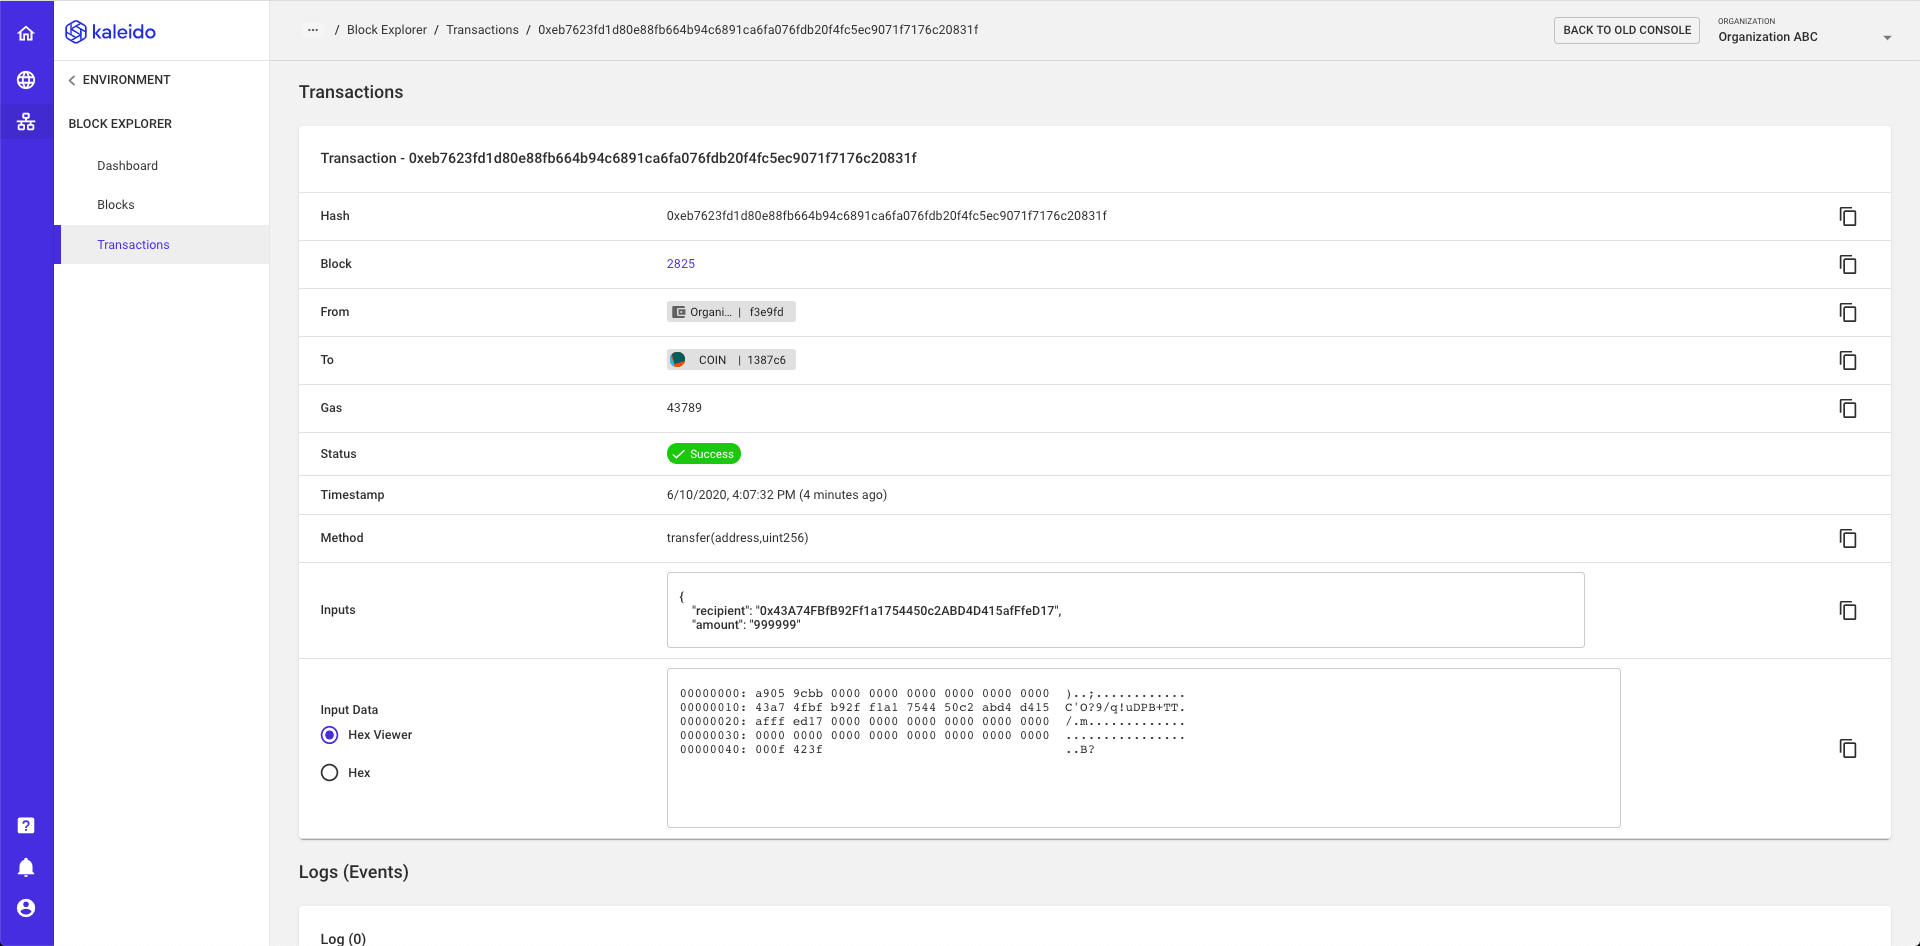
Task: Select the nodes topology icon in sidebar
Action: [27, 122]
